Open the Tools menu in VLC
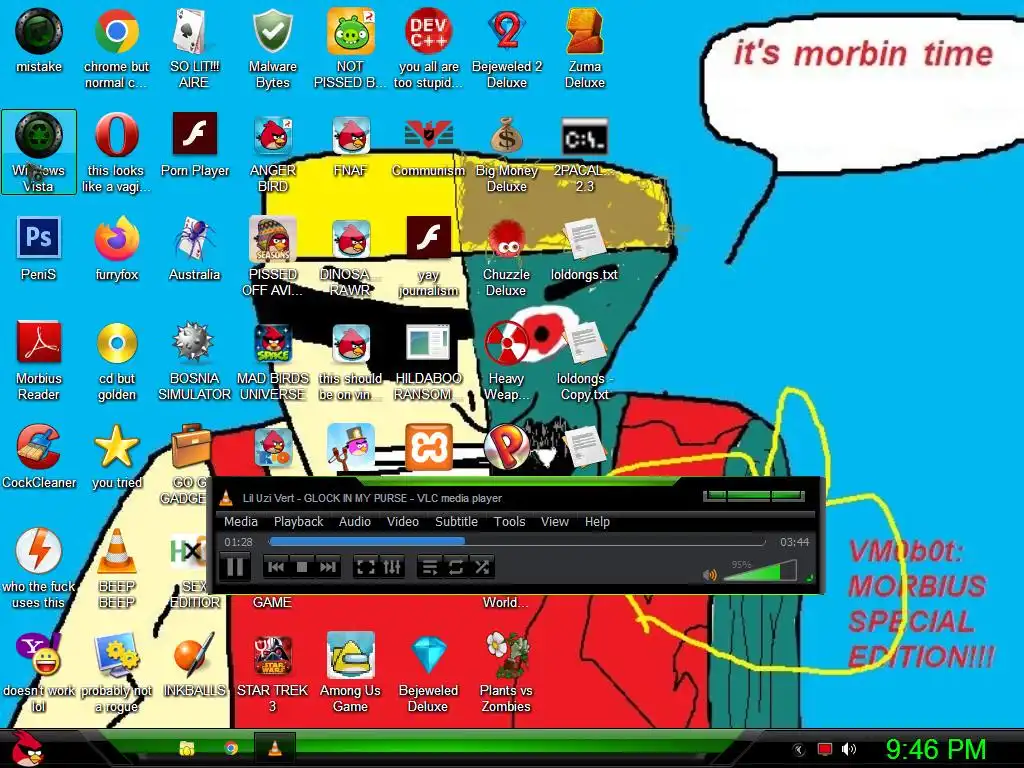This screenshot has height=768, width=1024. (x=509, y=521)
